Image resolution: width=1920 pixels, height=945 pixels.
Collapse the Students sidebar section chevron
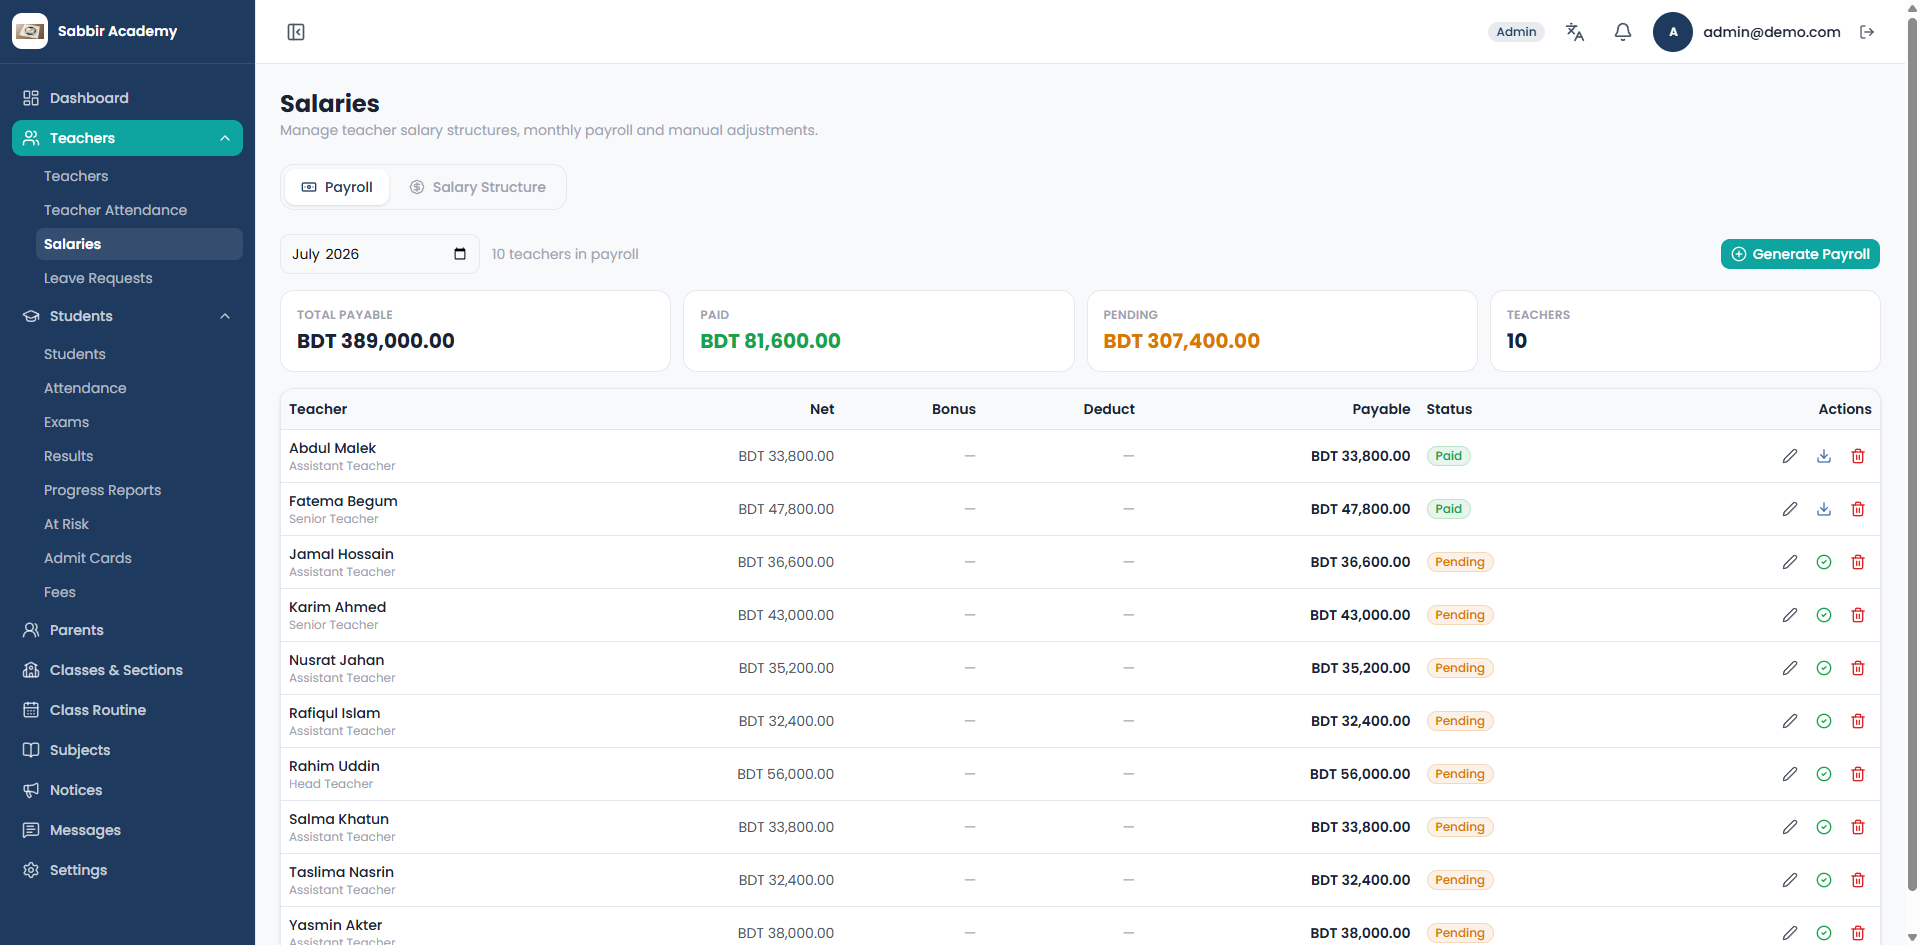(x=225, y=316)
